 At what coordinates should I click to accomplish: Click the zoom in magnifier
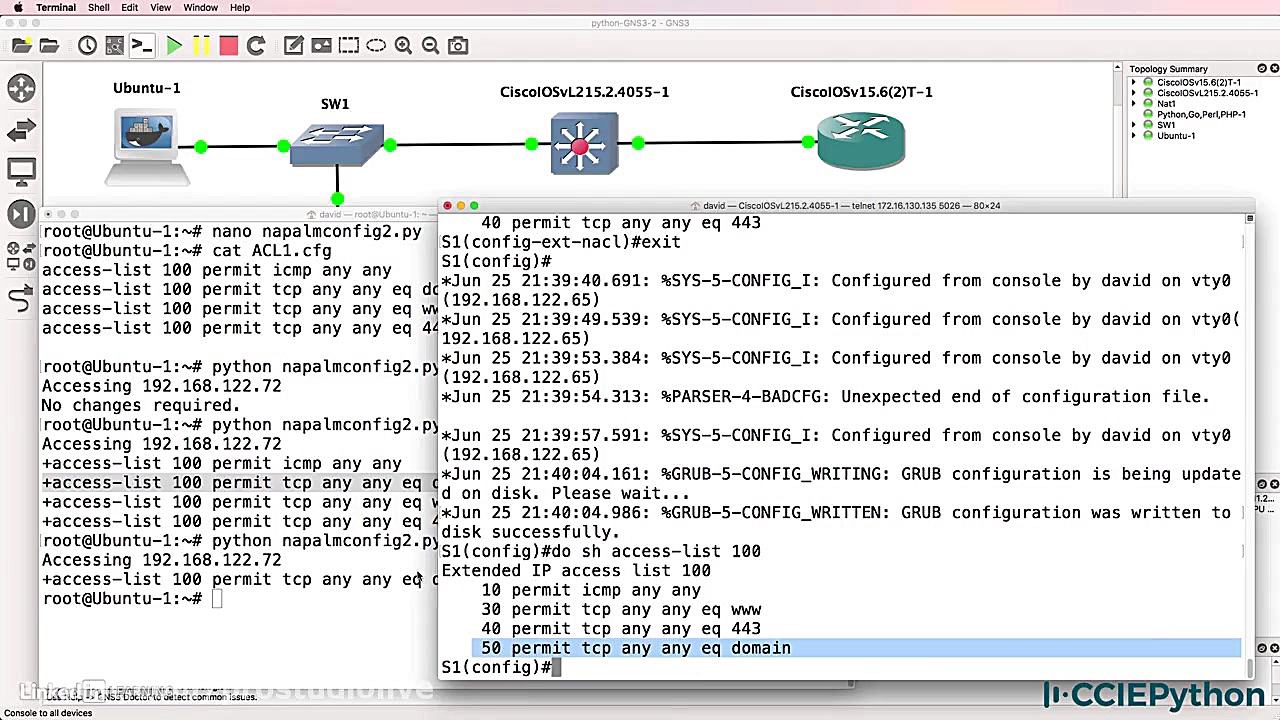click(x=403, y=45)
